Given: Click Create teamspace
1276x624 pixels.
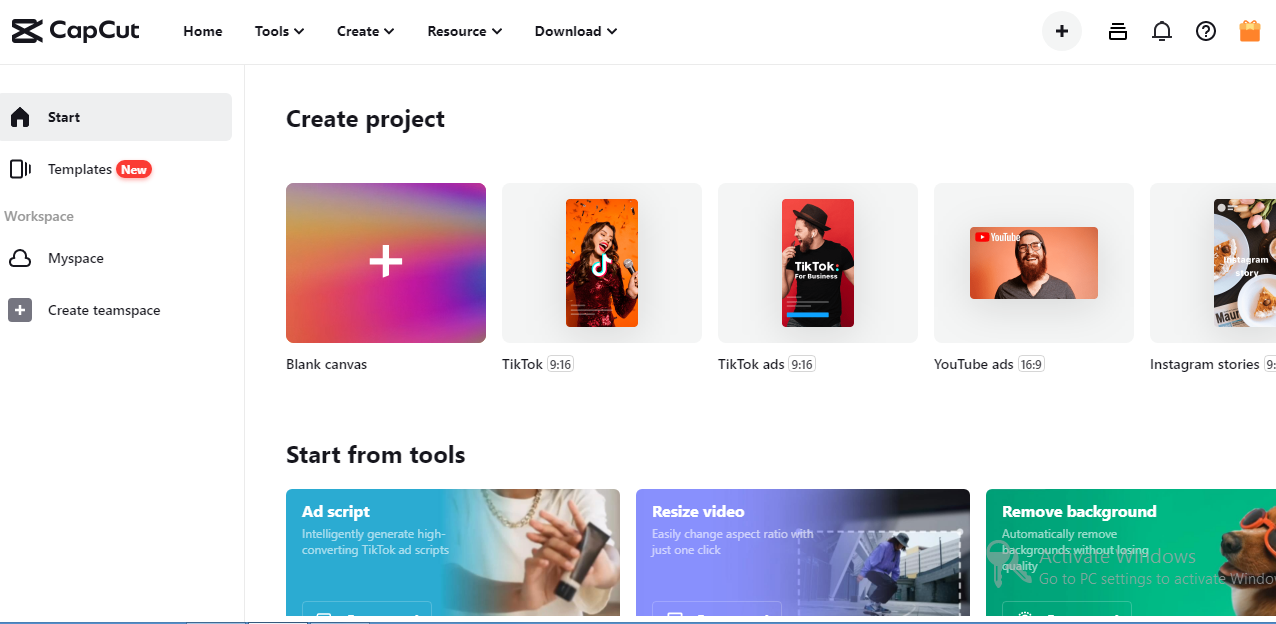Looking at the screenshot, I should tap(116, 310).
